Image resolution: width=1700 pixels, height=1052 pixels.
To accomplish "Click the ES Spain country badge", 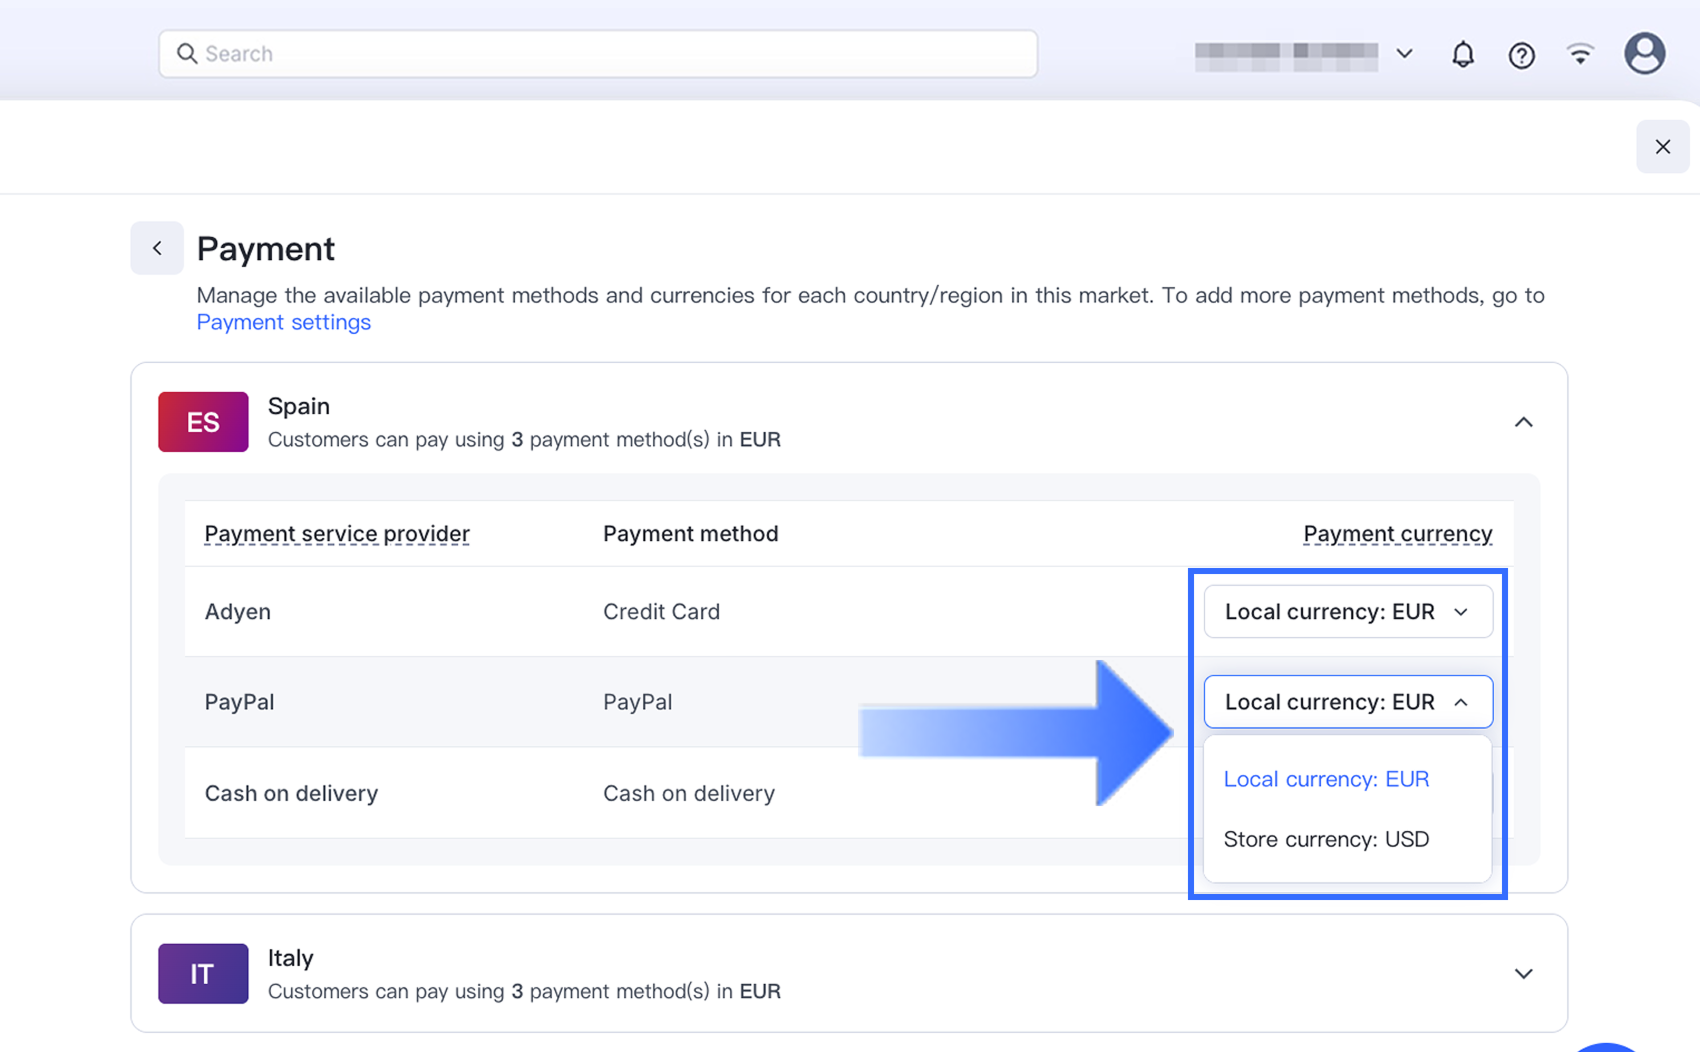I will [x=203, y=422].
